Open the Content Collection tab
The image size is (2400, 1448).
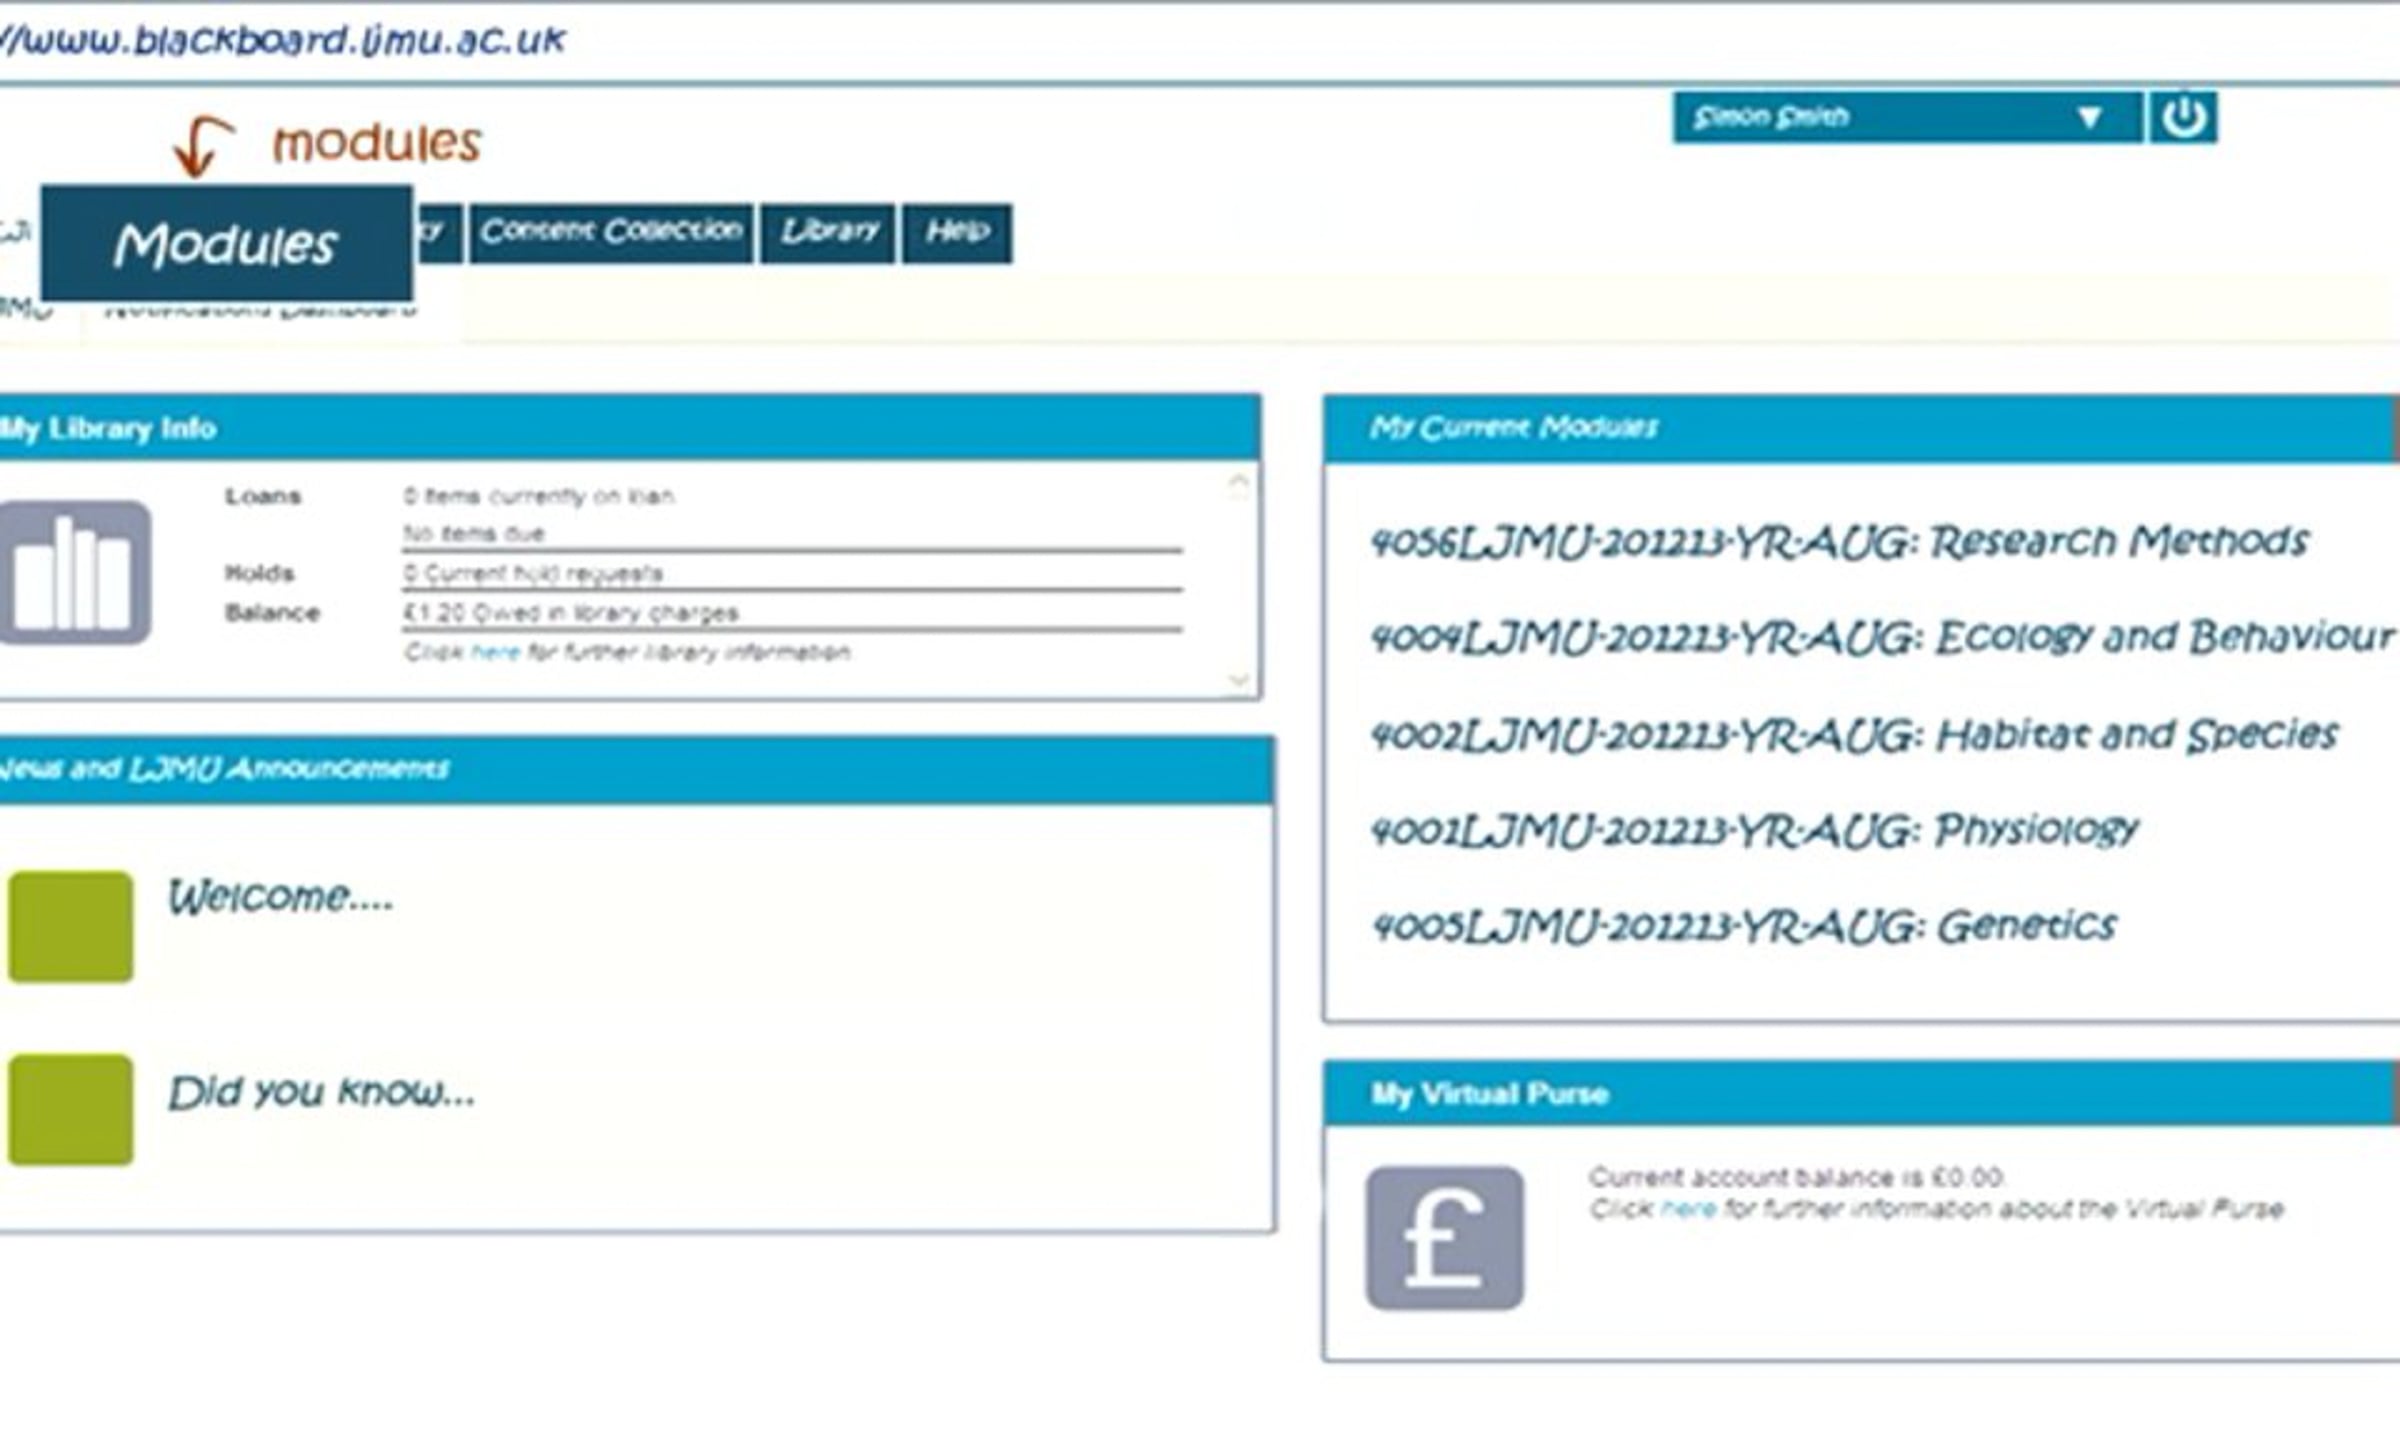click(611, 232)
